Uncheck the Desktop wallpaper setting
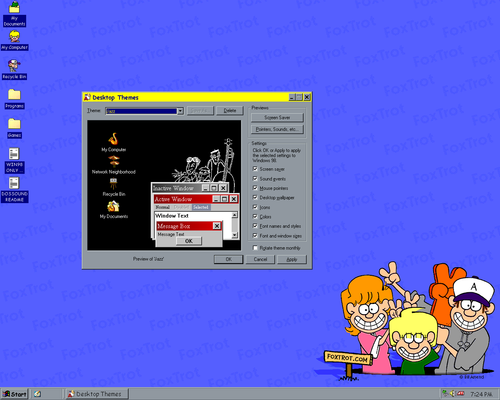 (255, 197)
